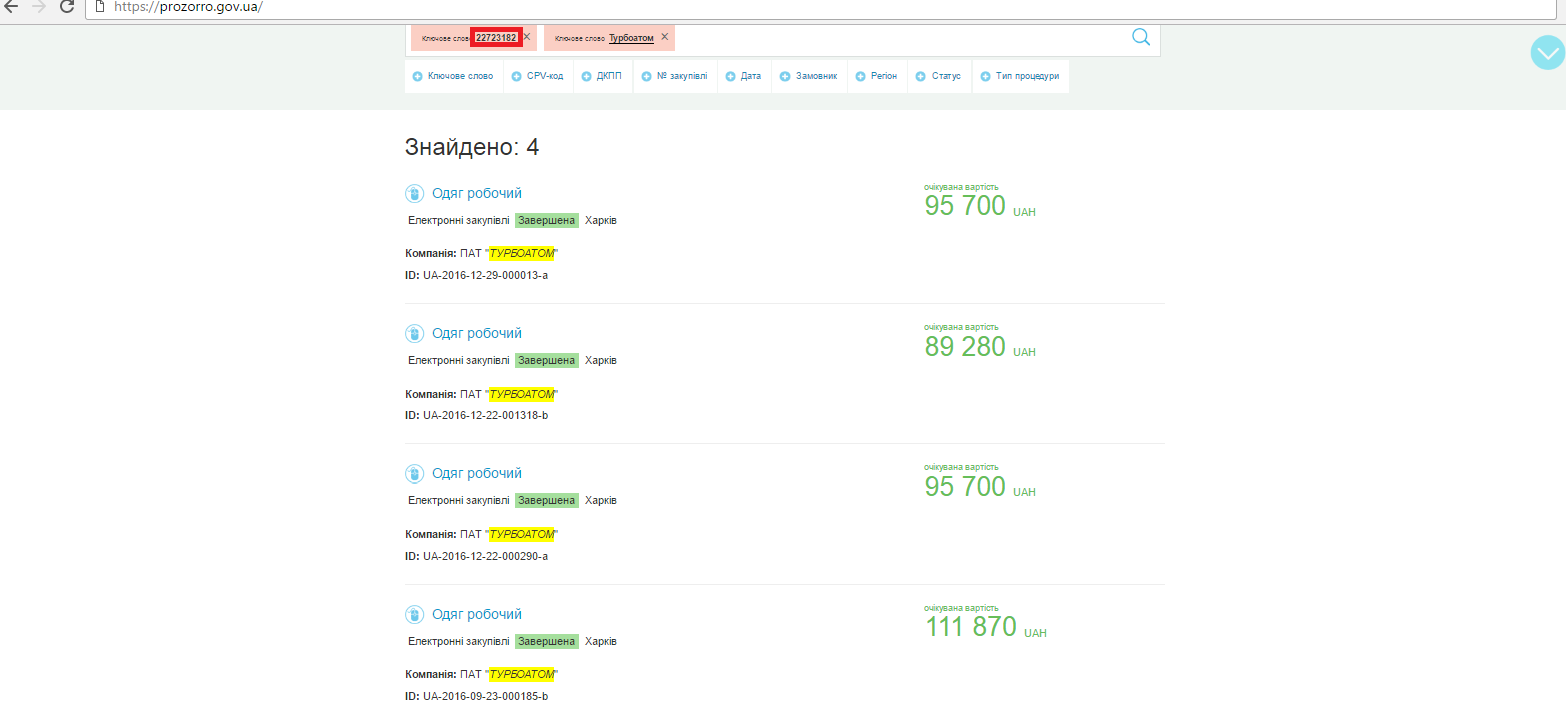Click the round blue down-arrow button
The width and height of the screenshot is (1566, 716).
[x=1547, y=52]
